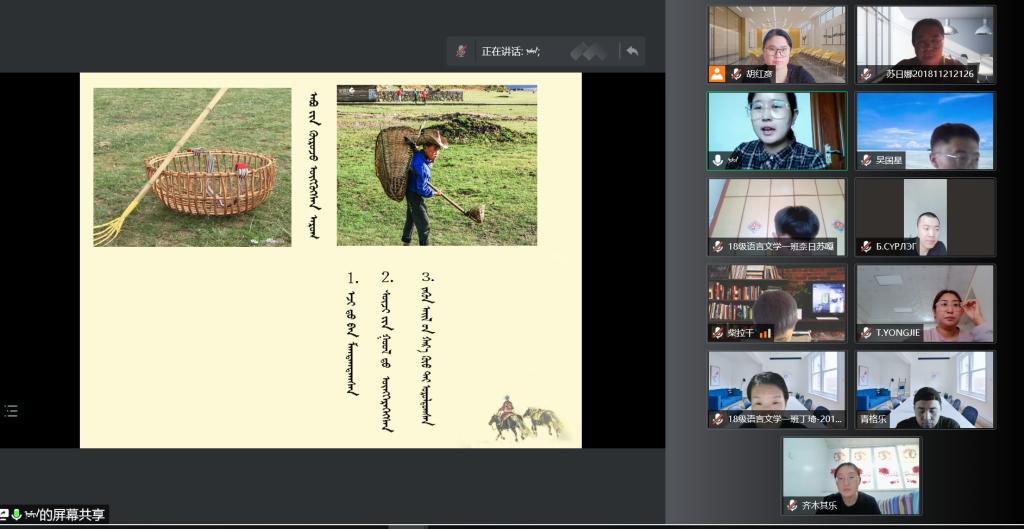Click the muted mic icon next to 苏日娜201811212126
Viewport: 1024px width, 529px height.
coord(866,74)
